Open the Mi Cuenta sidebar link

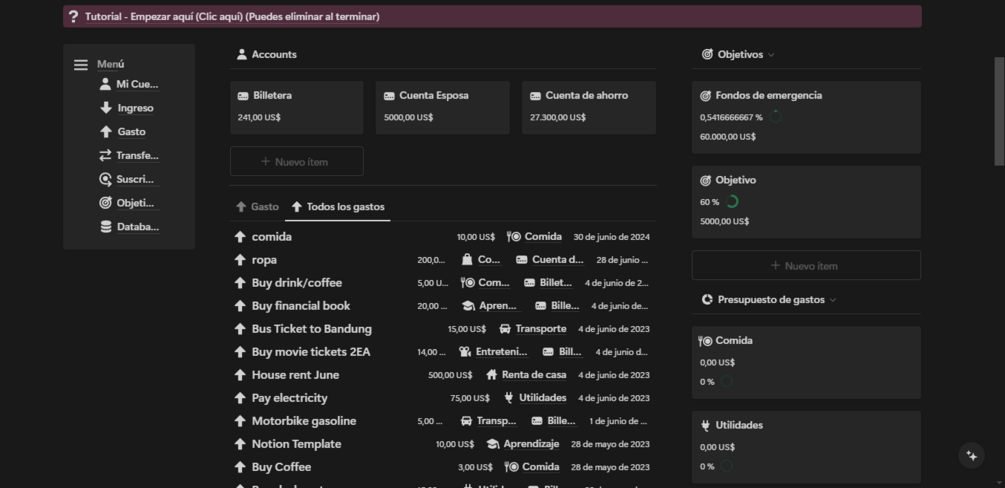(137, 84)
